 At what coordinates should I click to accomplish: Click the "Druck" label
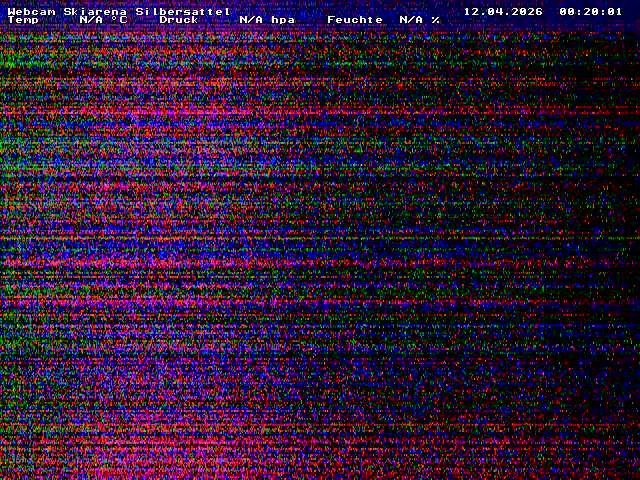tap(179, 20)
